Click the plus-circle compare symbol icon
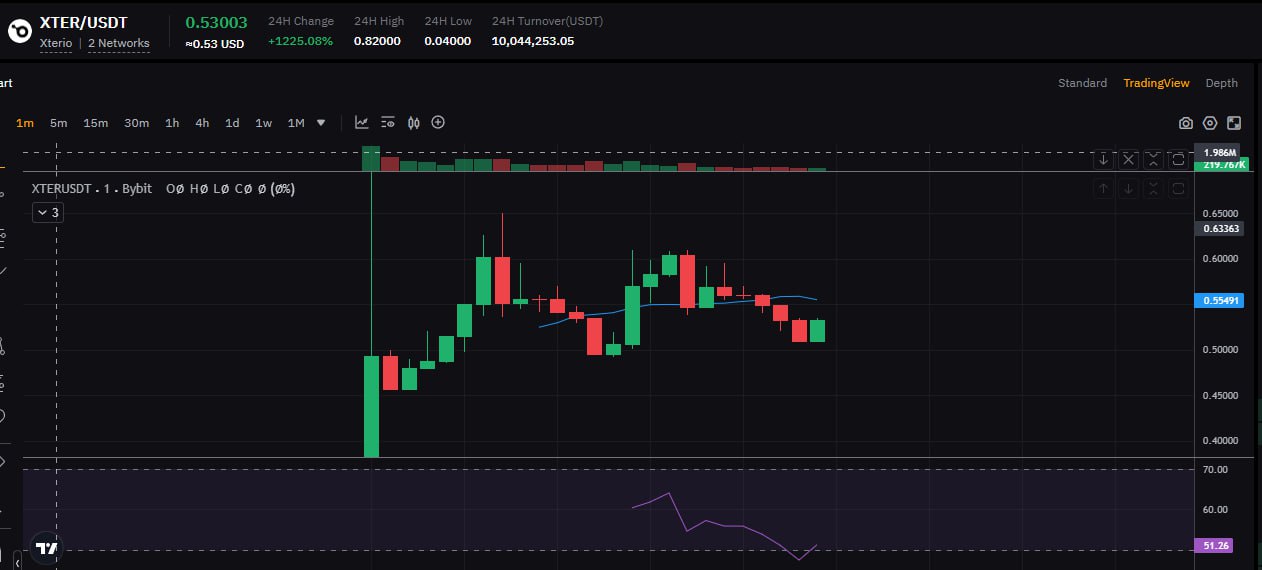1262x570 pixels. pos(438,123)
